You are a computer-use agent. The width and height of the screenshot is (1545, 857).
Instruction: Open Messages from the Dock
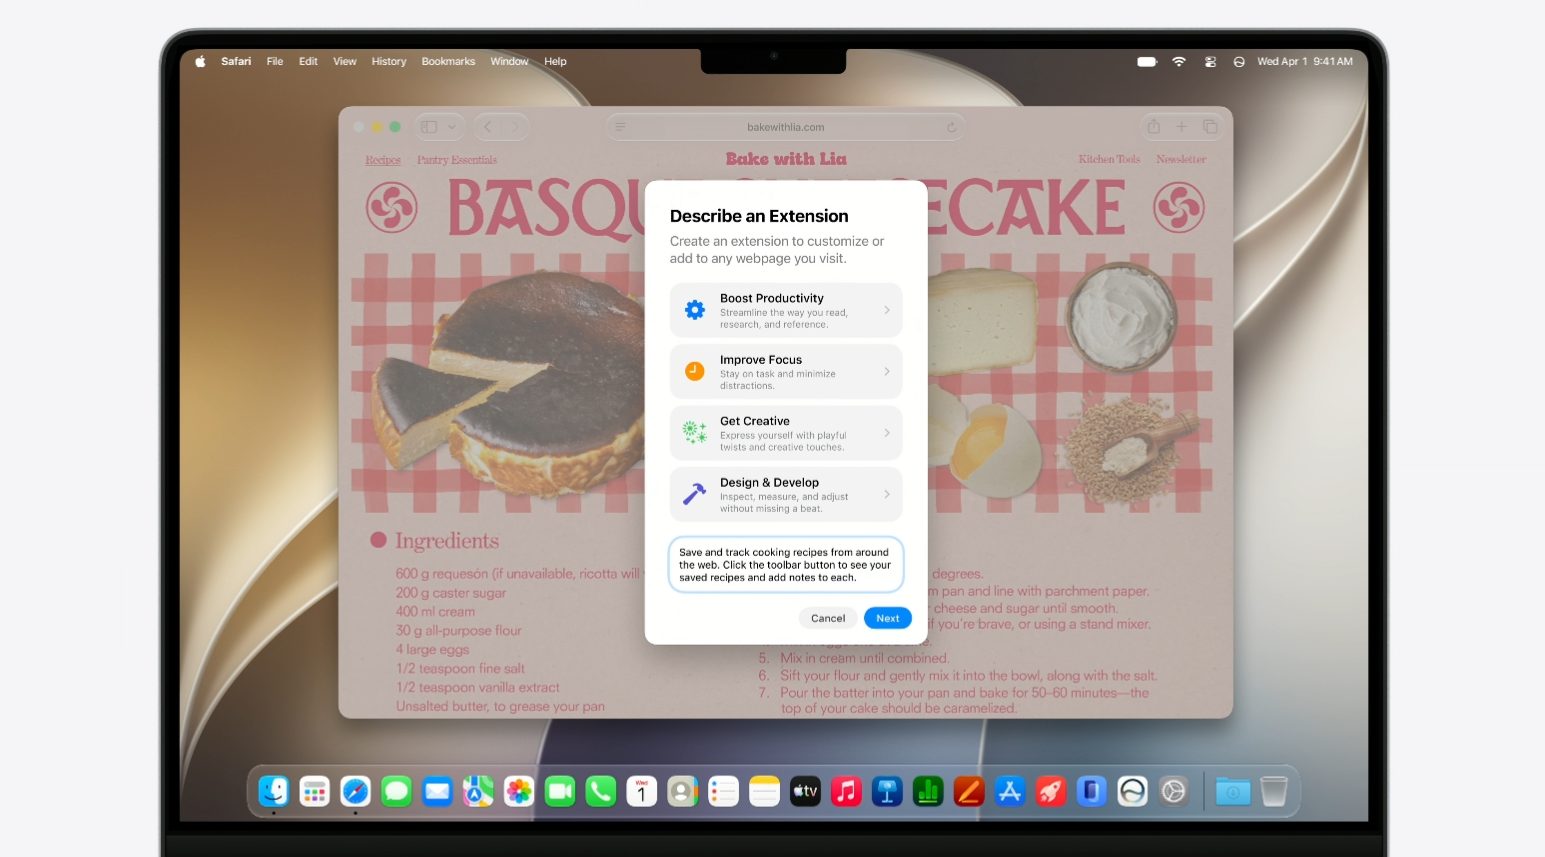(x=396, y=792)
